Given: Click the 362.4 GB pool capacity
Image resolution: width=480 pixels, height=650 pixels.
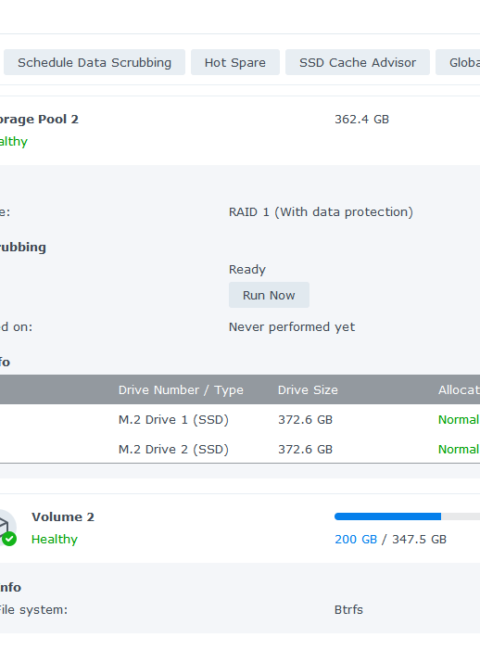Looking at the screenshot, I should (x=361, y=119).
